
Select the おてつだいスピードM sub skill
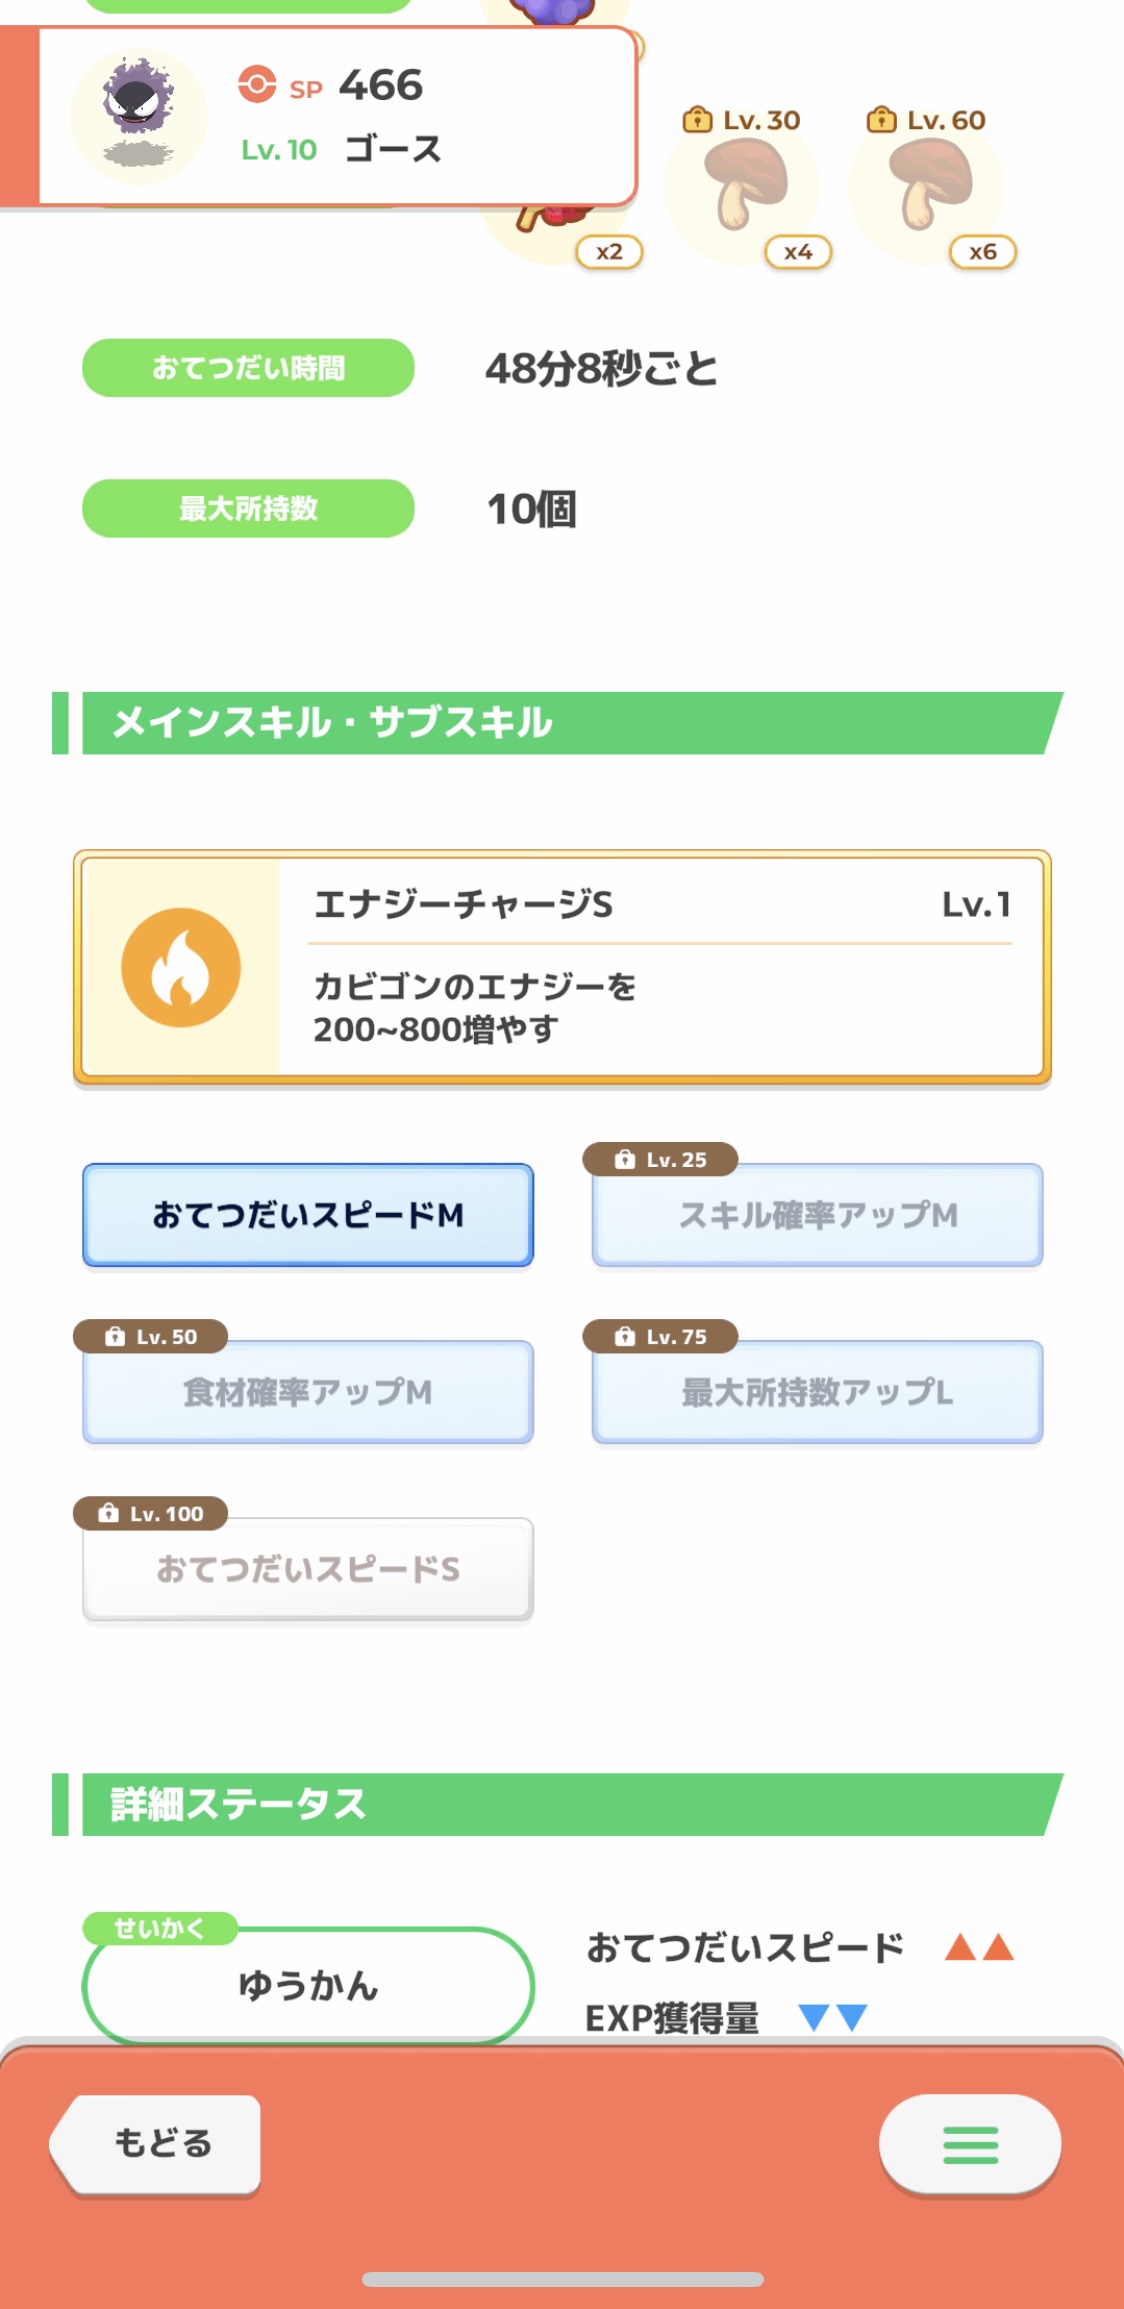point(308,1215)
